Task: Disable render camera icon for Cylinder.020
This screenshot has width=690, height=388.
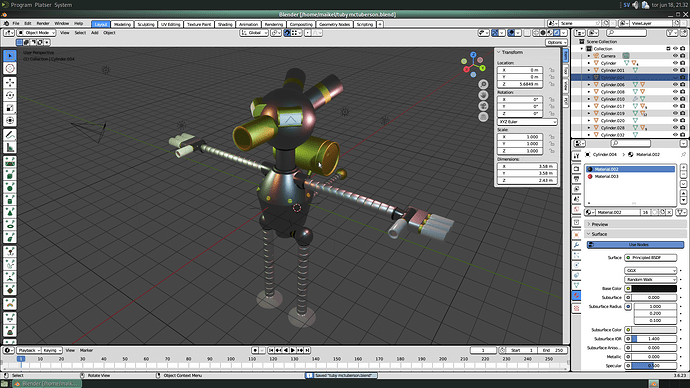Action: click(x=683, y=121)
